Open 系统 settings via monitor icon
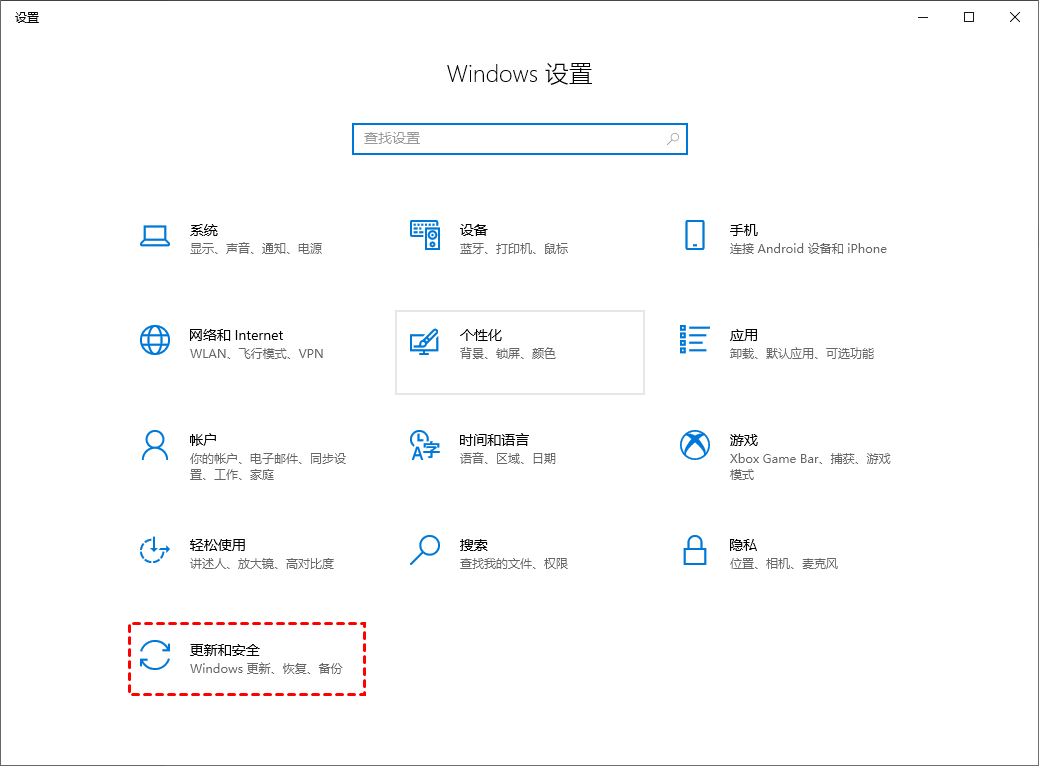 click(x=155, y=236)
